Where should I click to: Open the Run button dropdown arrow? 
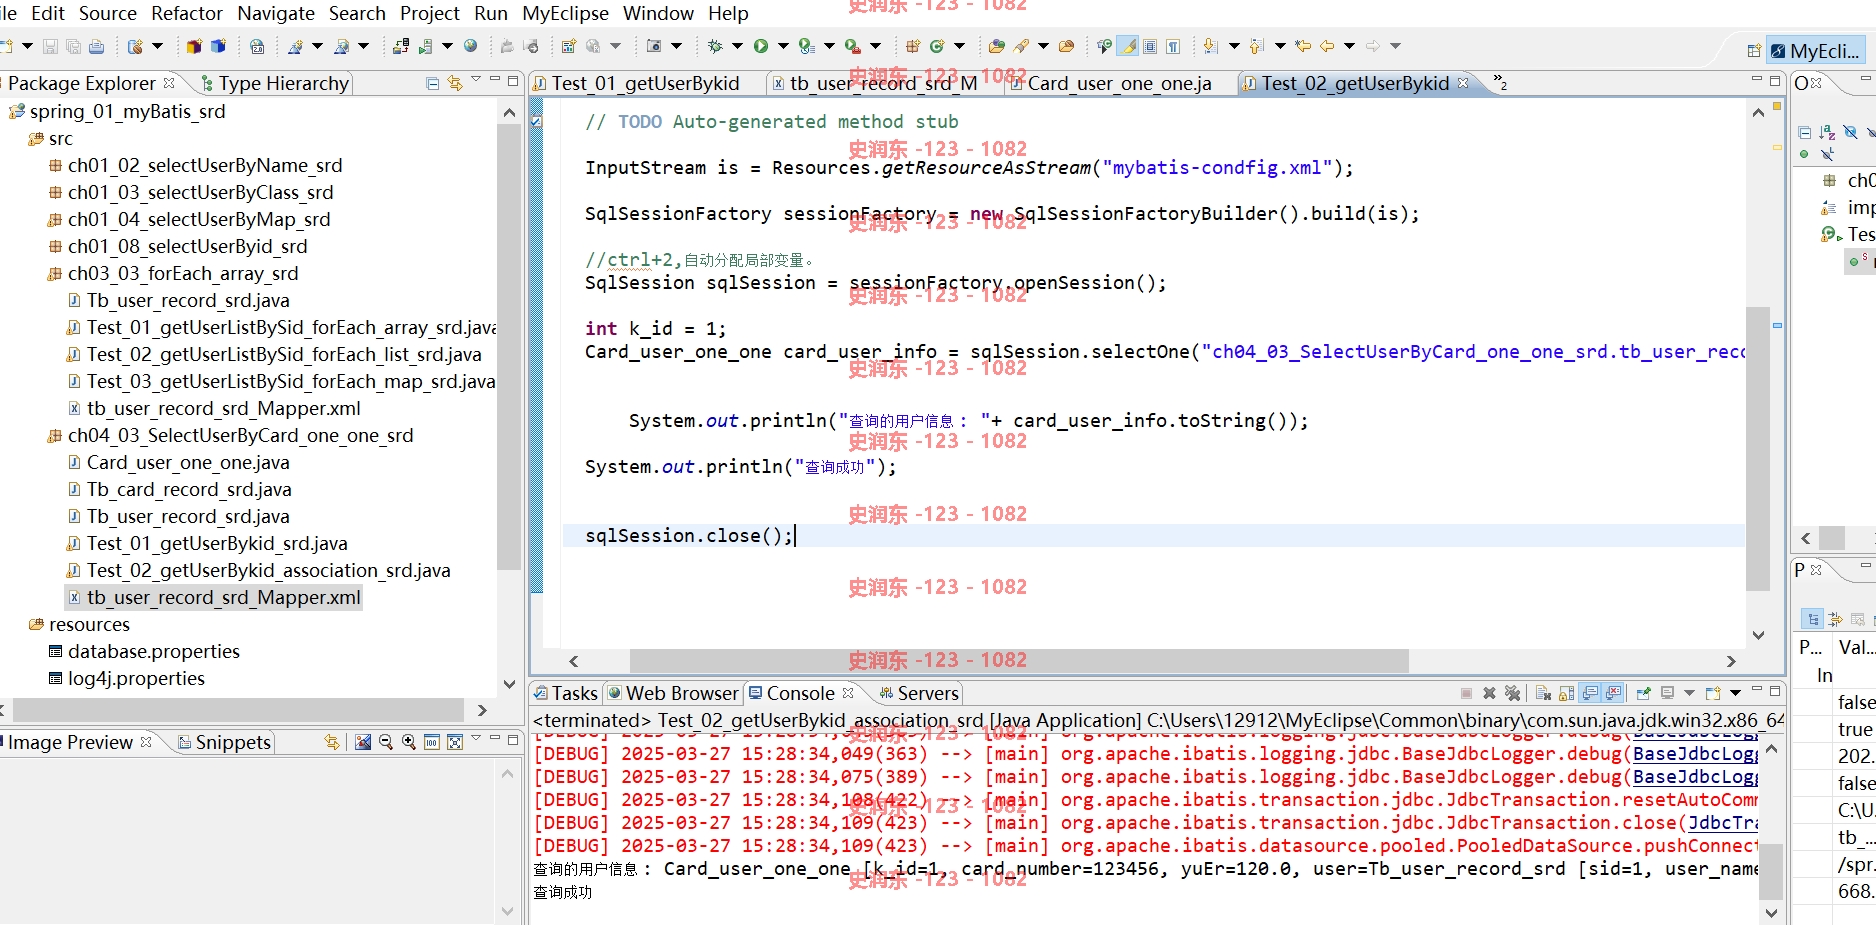(x=782, y=46)
